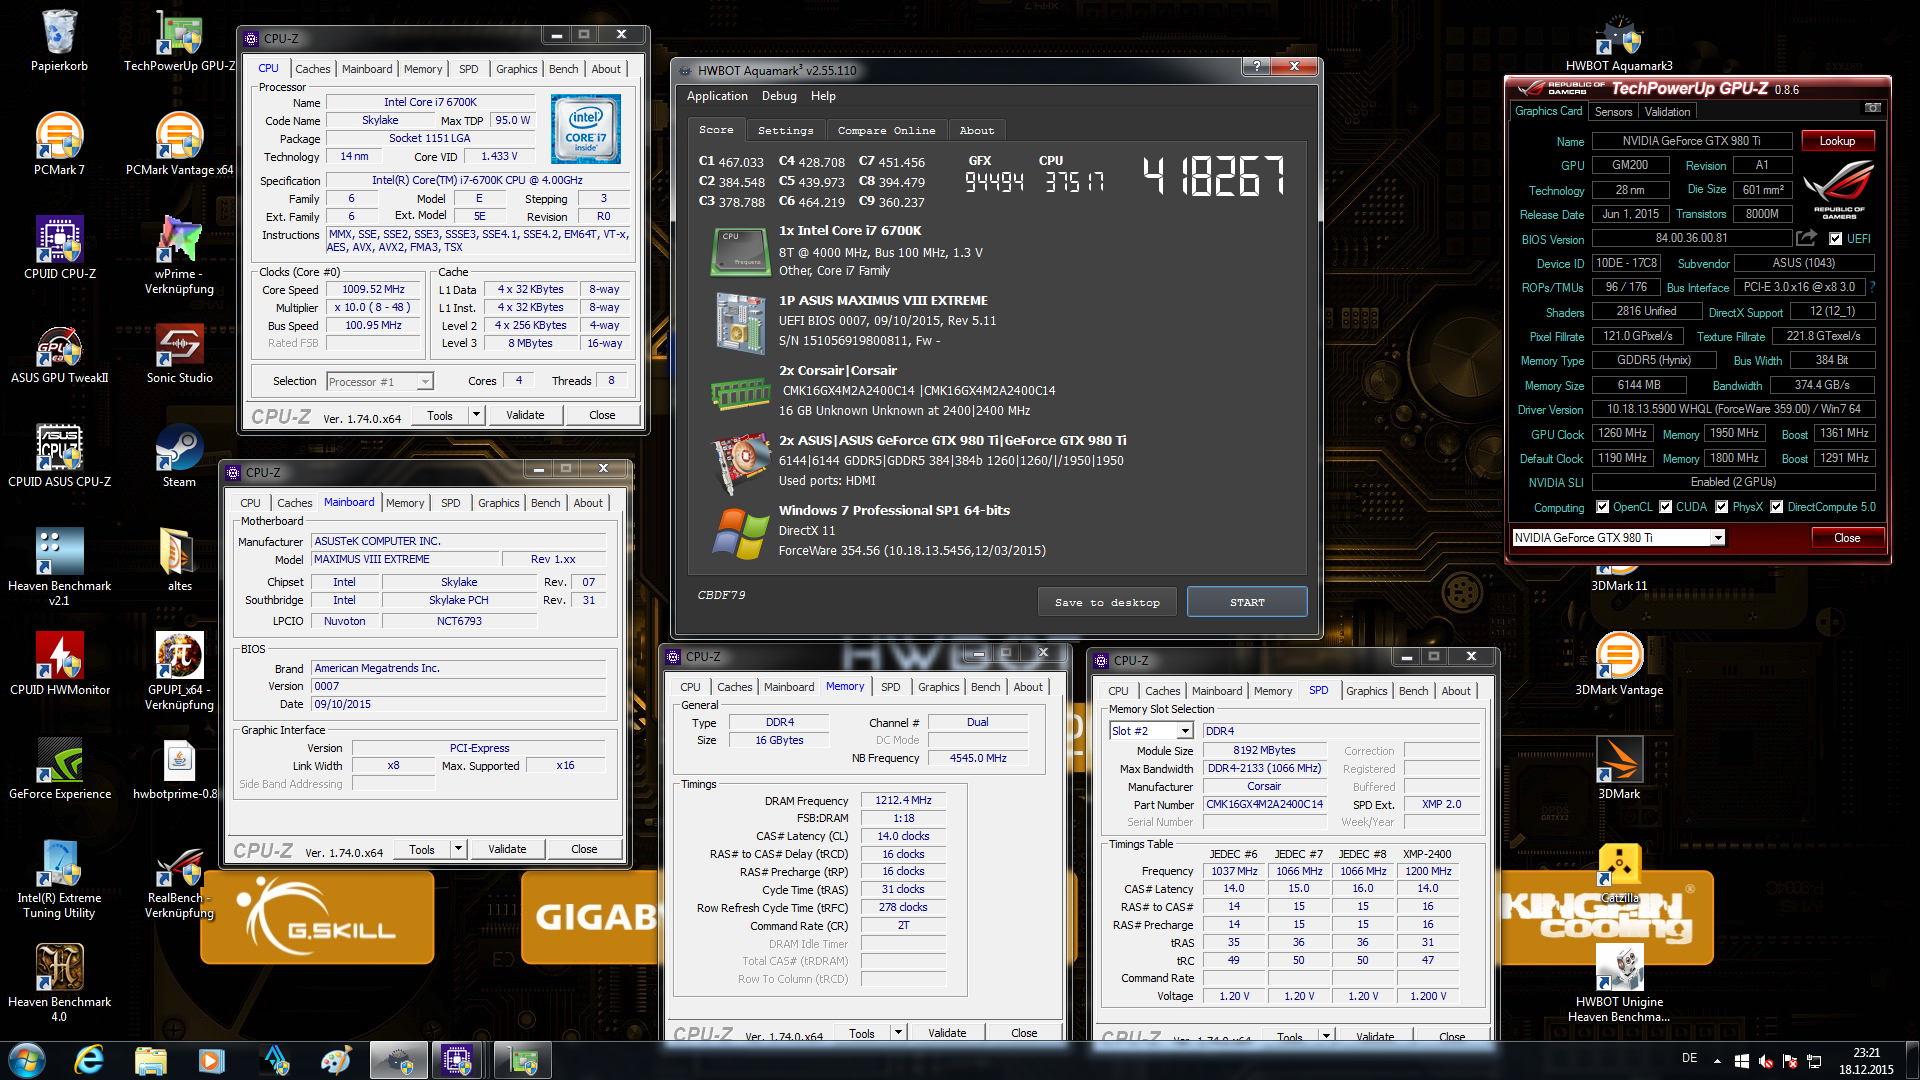The image size is (1920, 1080).
Task: Open the Caches tab in top CPU-Z window
Action: point(312,69)
